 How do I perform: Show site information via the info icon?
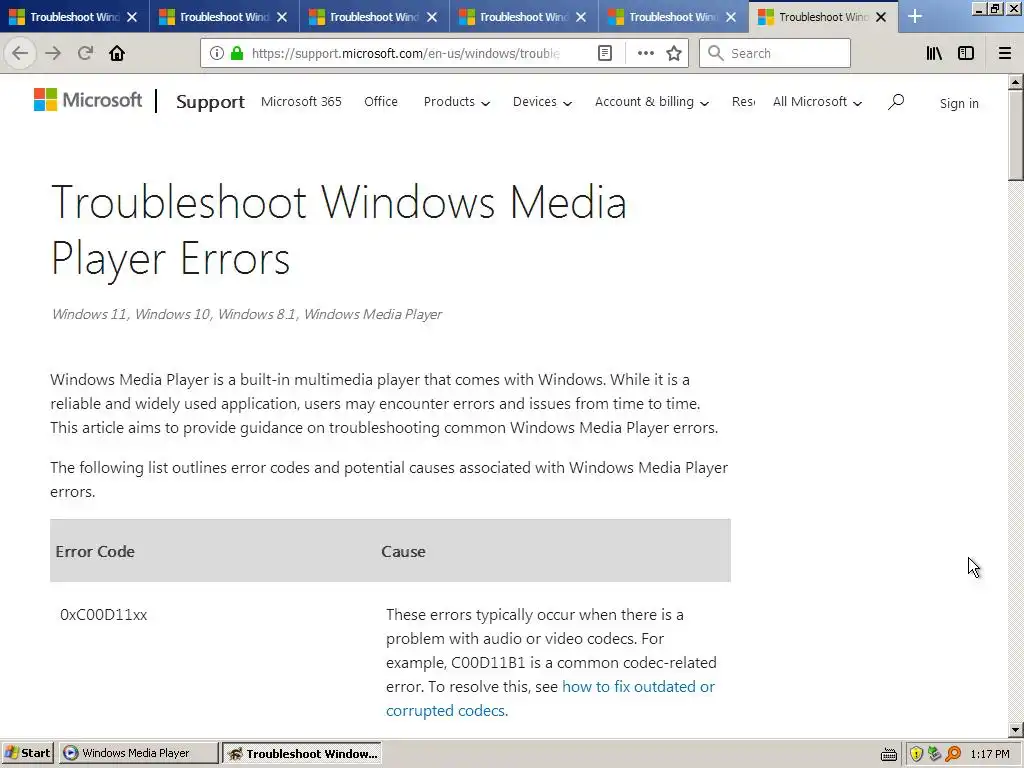pos(217,53)
